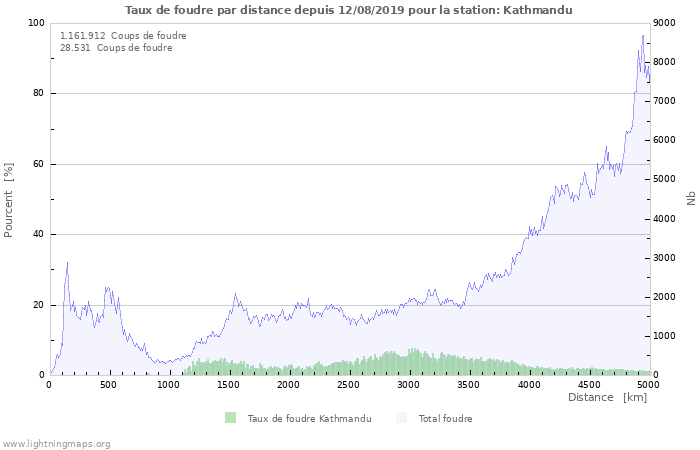Click the lavender Total foudre legend swatch
The width and height of the screenshot is (700, 450).
(402, 418)
